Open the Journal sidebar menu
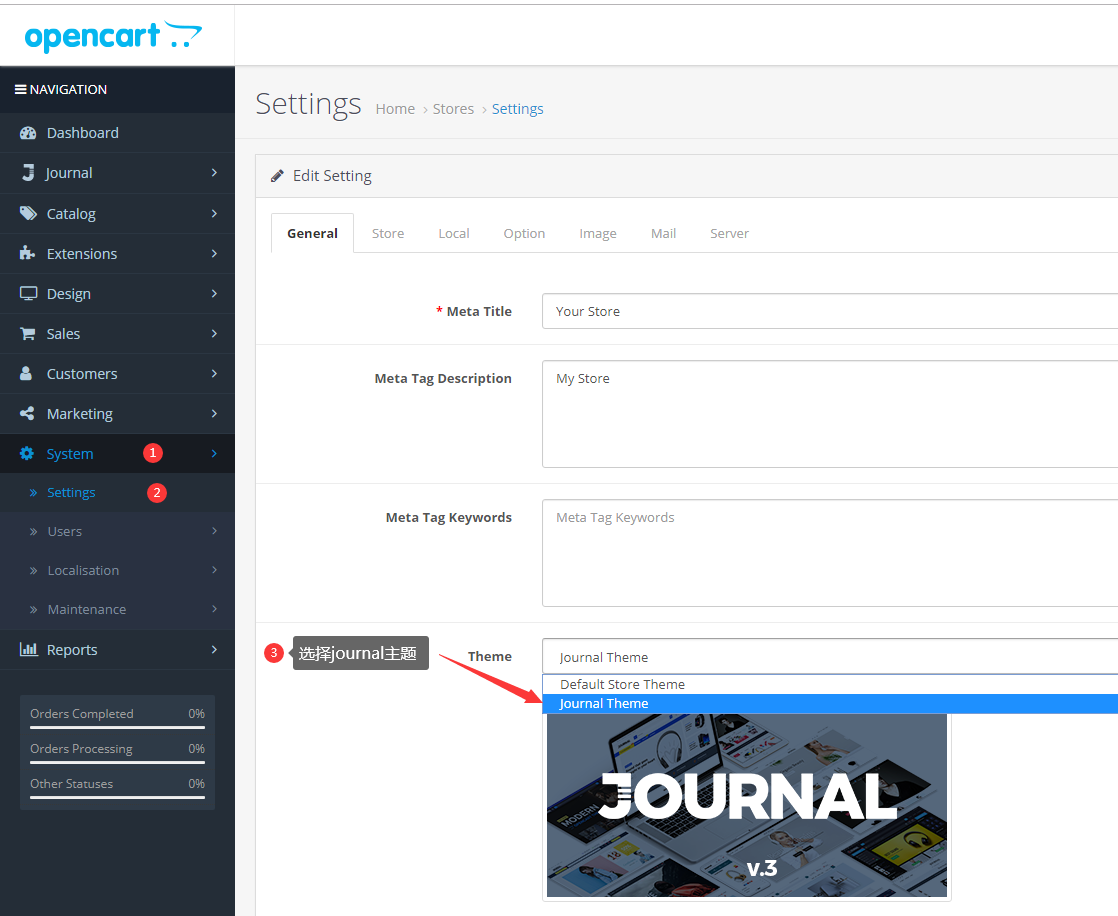The width and height of the screenshot is (1118, 916). (x=117, y=173)
